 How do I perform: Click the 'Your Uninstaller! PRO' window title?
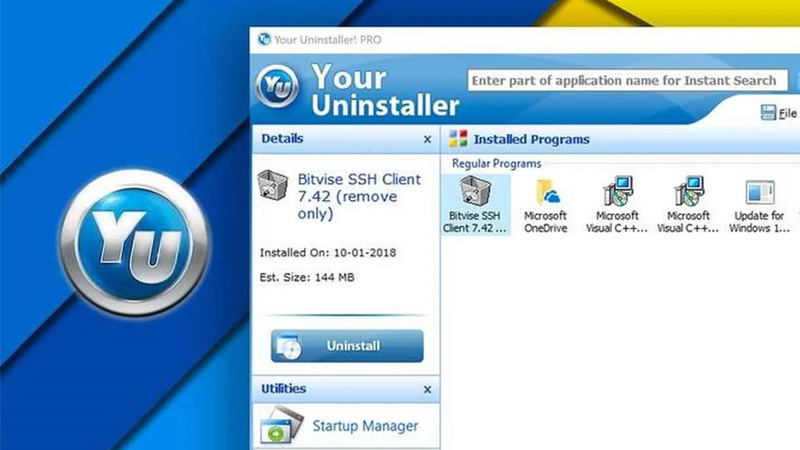(328, 40)
